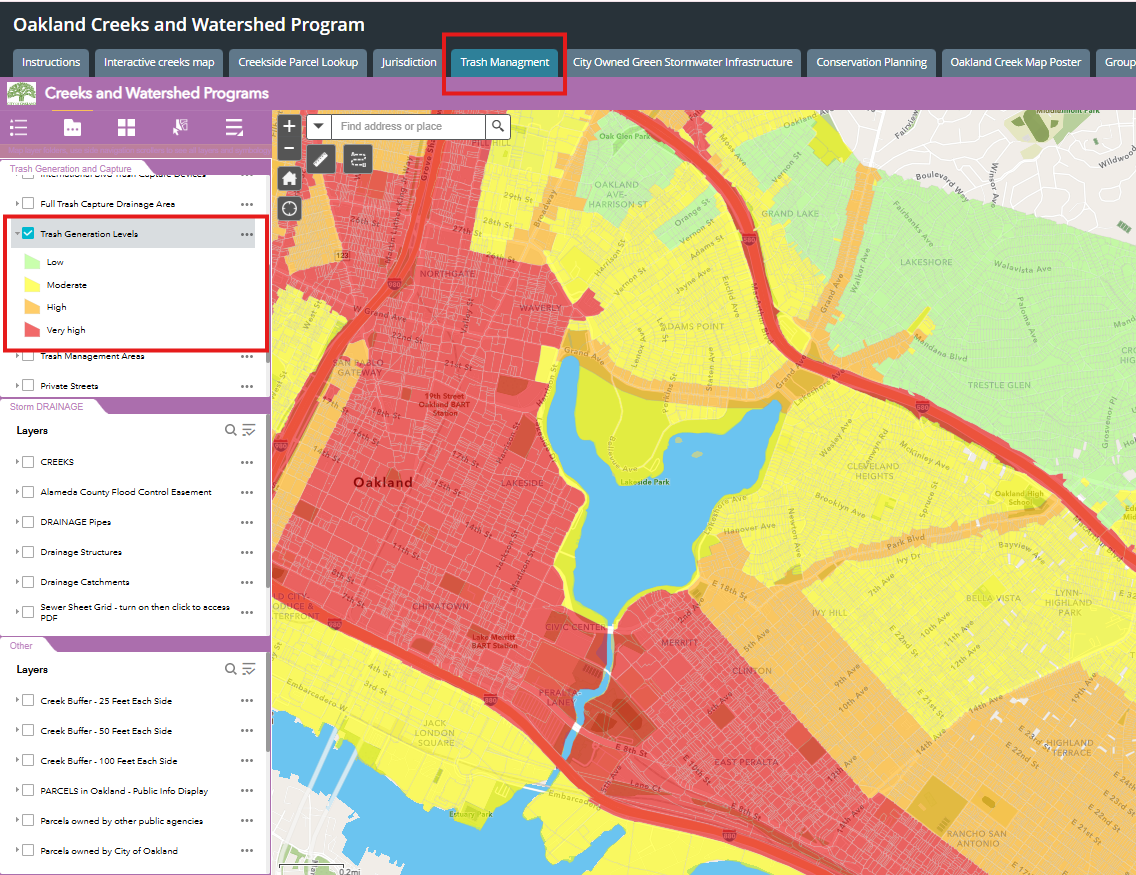
Task: Reset map to default home extent
Action: pos(289,178)
